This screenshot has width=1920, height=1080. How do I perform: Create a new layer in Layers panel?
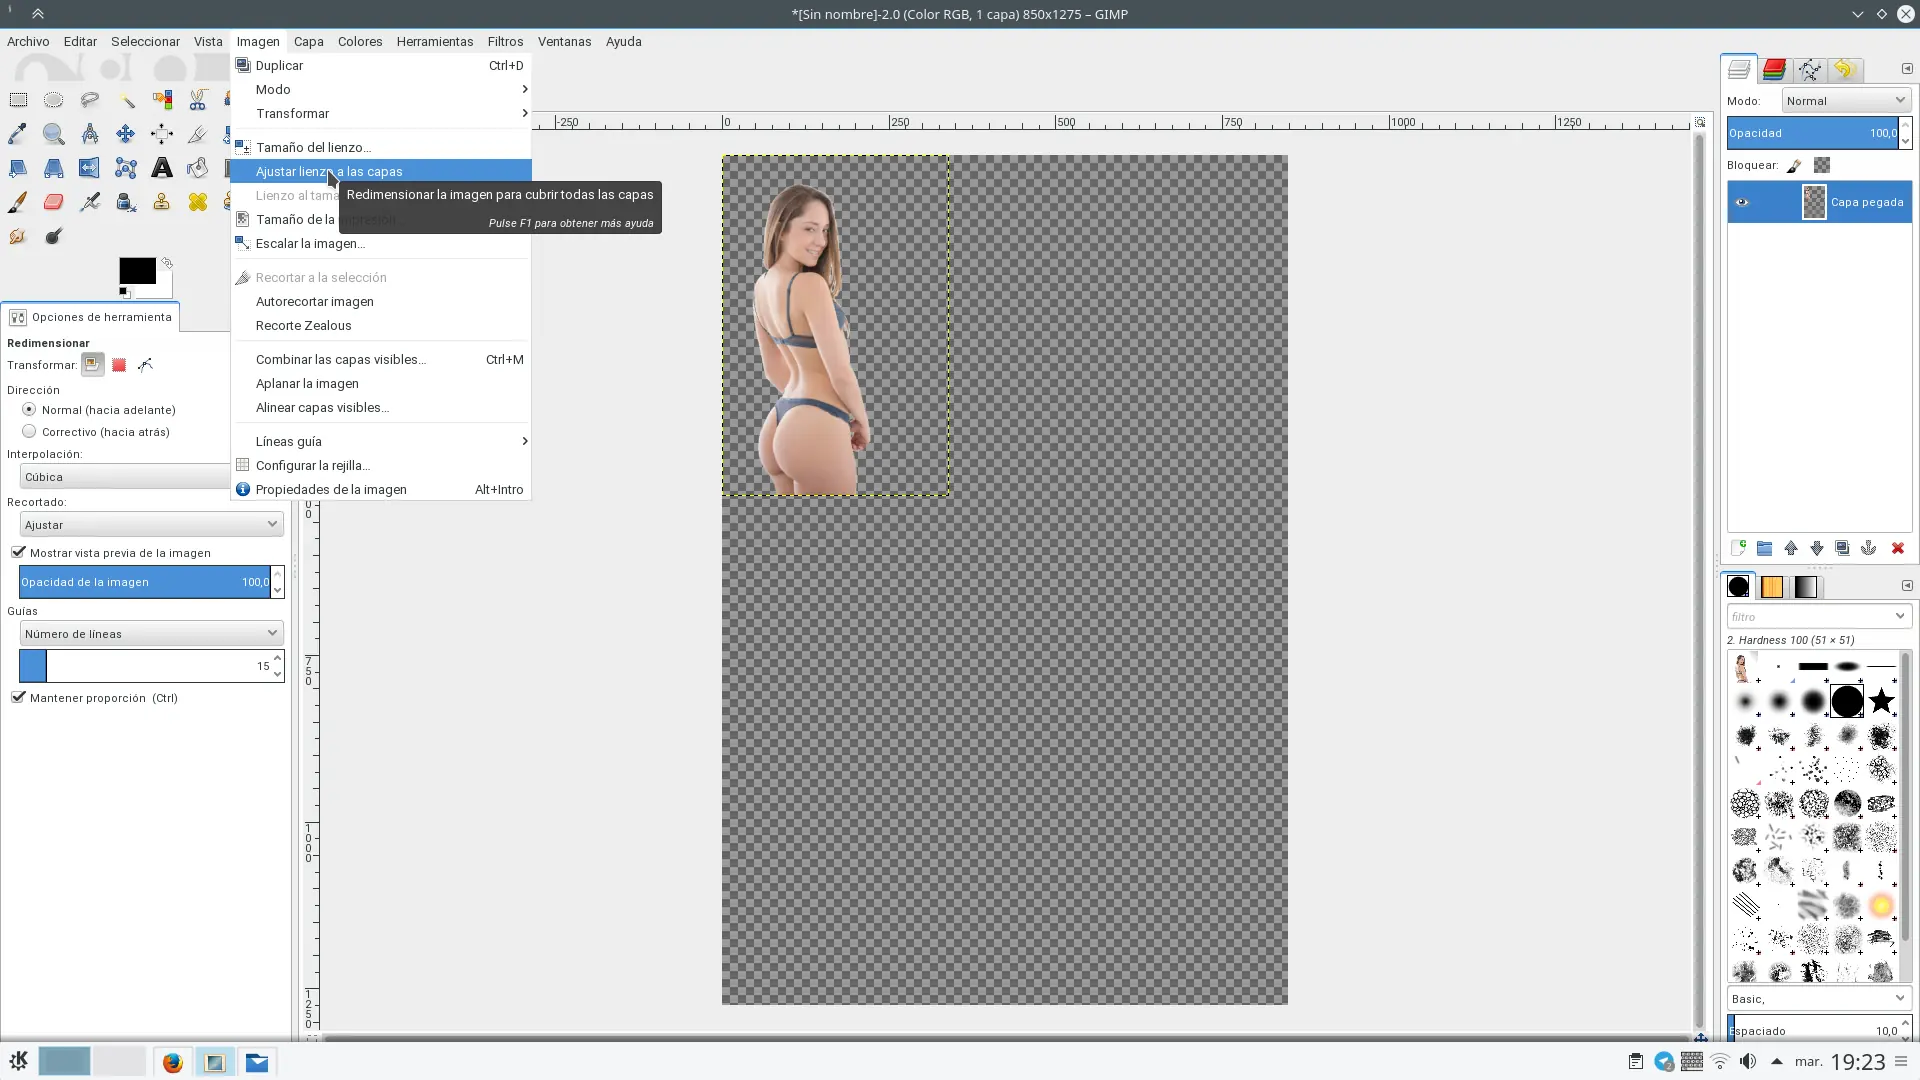1738,548
